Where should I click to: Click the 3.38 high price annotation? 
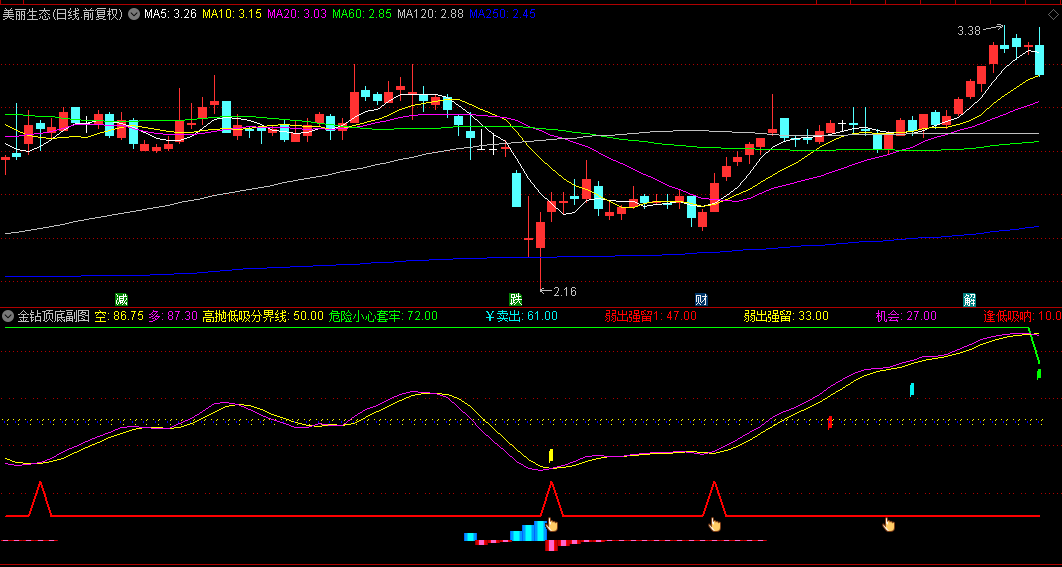tap(969, 30)
